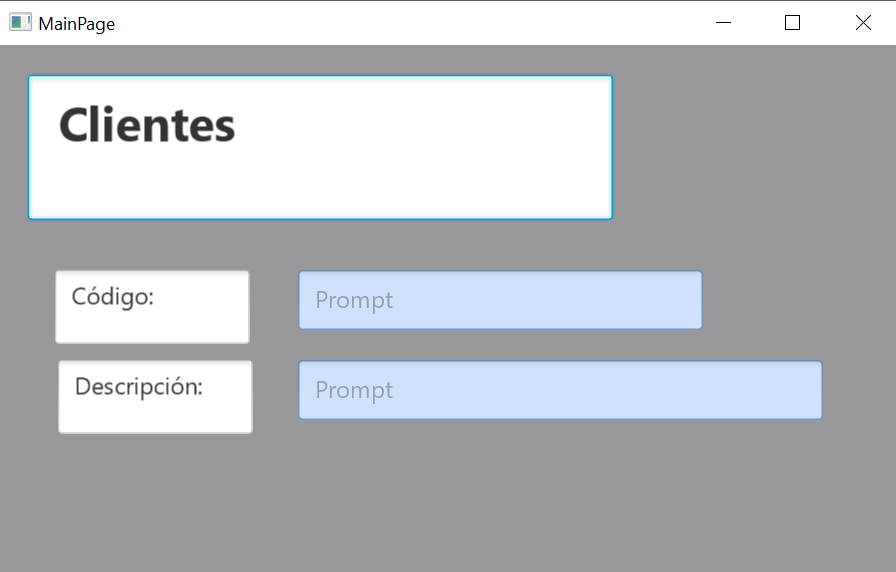Click the MainPage app icon in title bar
Viewport: 896px width, 572px height.
pos(20,22)
